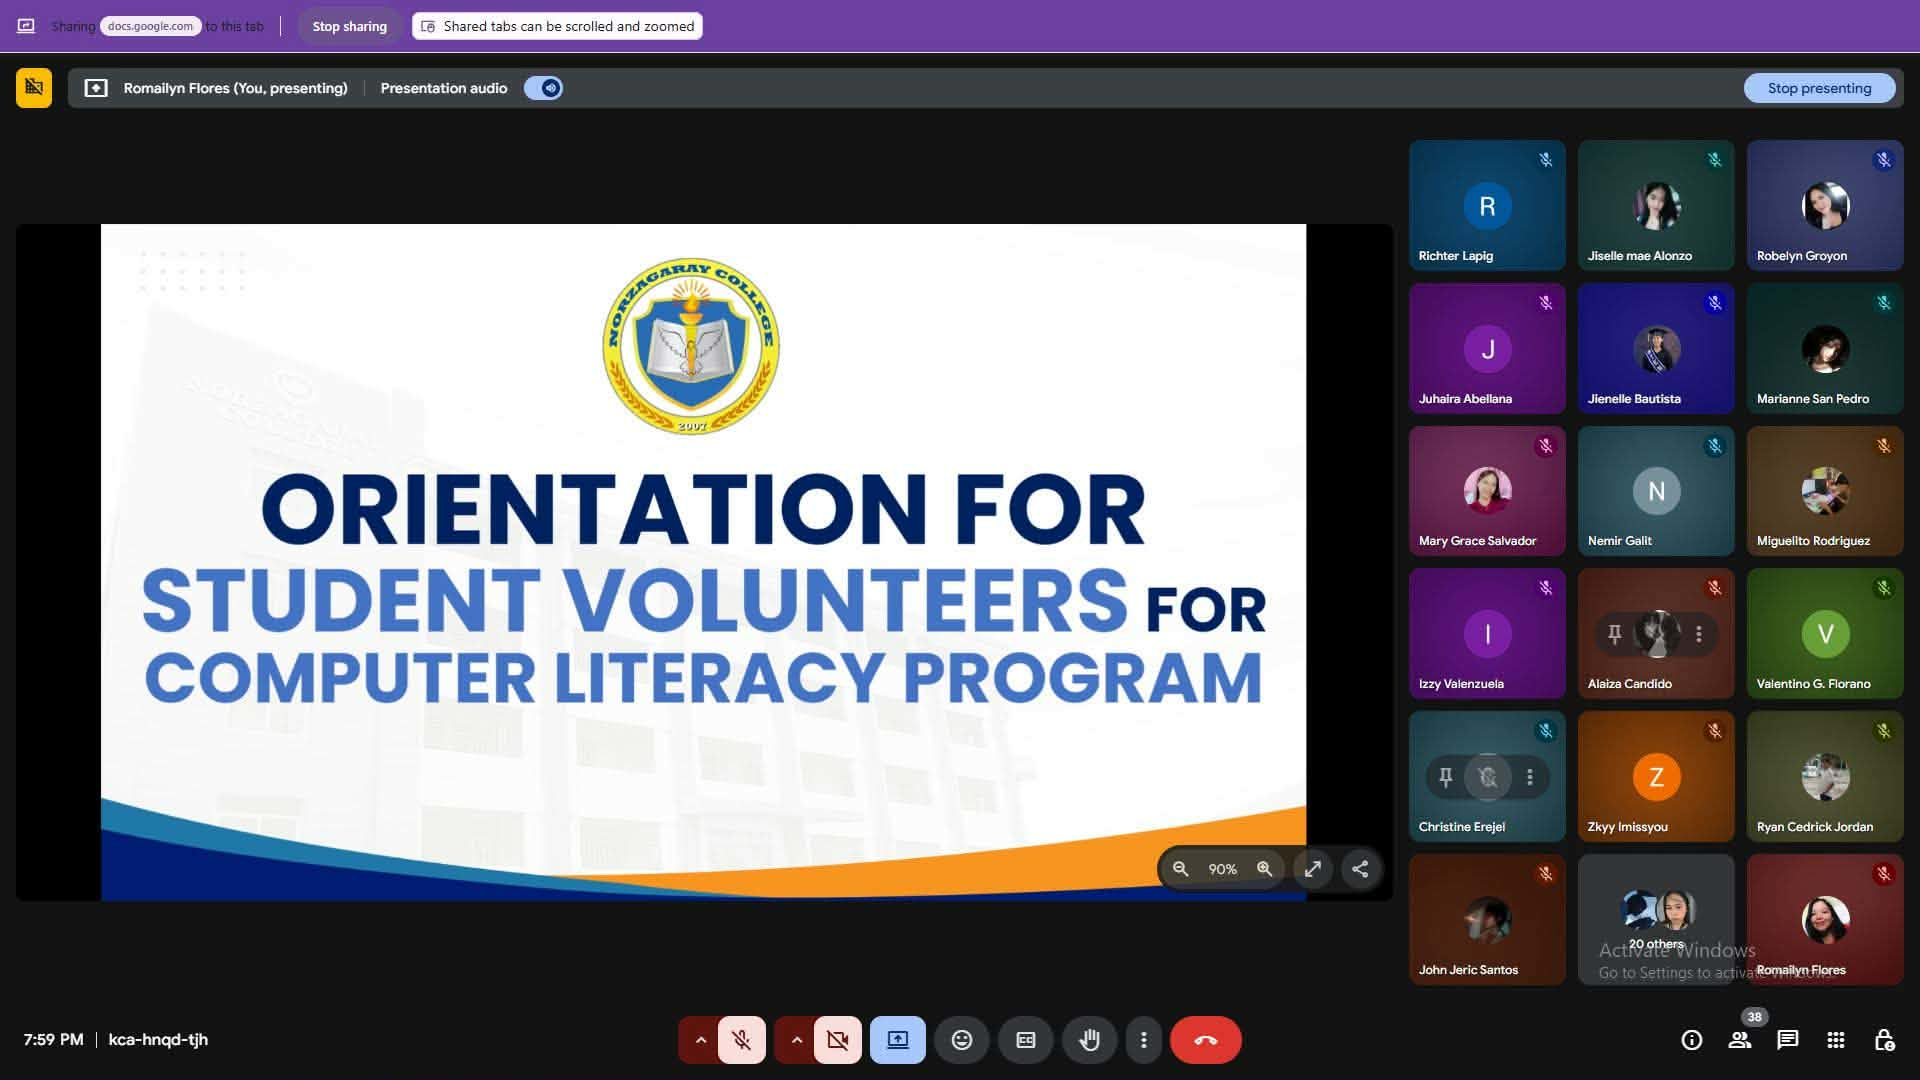
Task: Select Mary Grace Salvador's tile
Action: [1487, 491]
